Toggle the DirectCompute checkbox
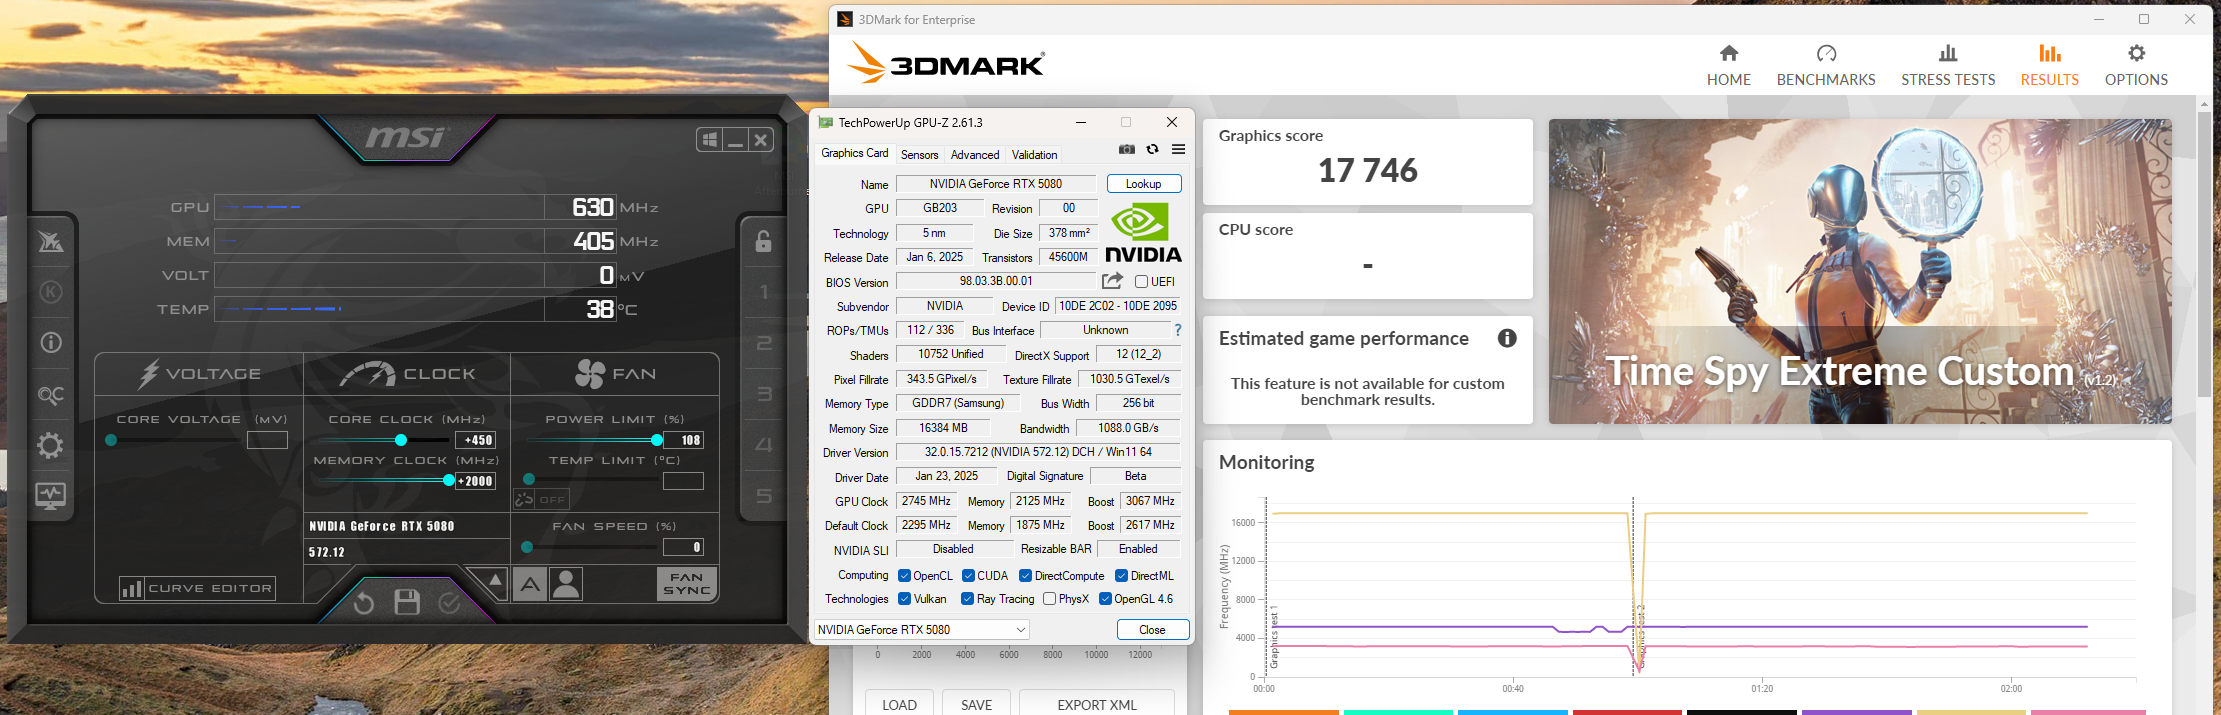 tap(1025, 576)
